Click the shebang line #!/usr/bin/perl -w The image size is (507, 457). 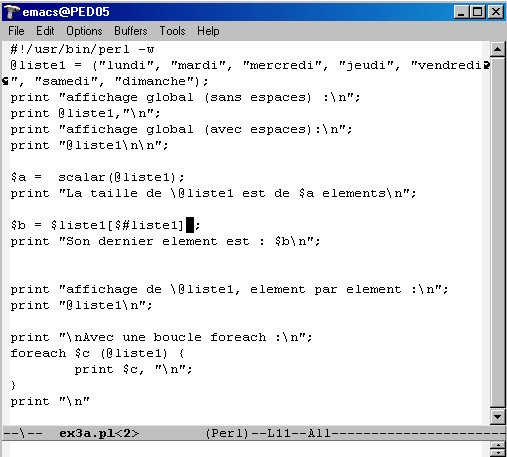pyautogui.click(x=82, y=49)
